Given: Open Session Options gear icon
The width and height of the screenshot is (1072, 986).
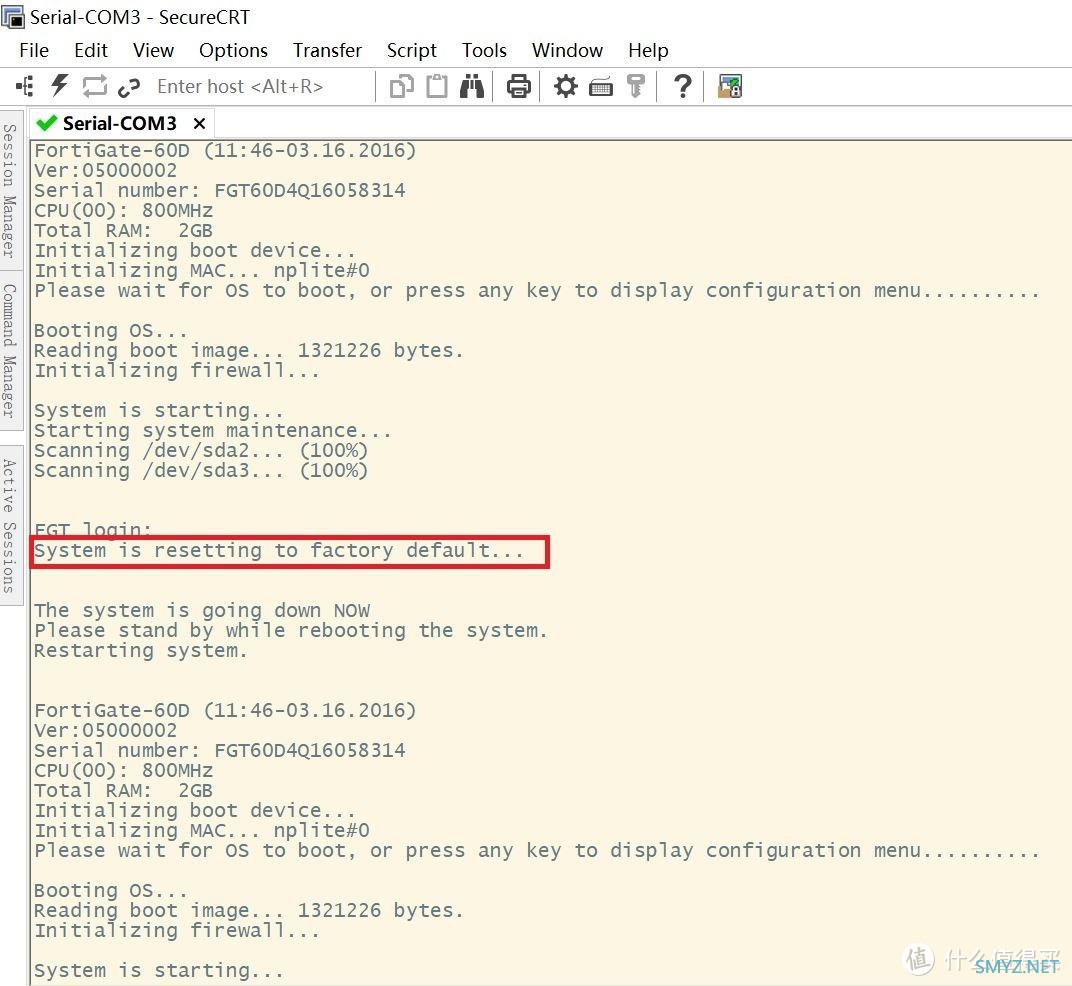Looking at the screenshot, I should click(x=565, y=86).
